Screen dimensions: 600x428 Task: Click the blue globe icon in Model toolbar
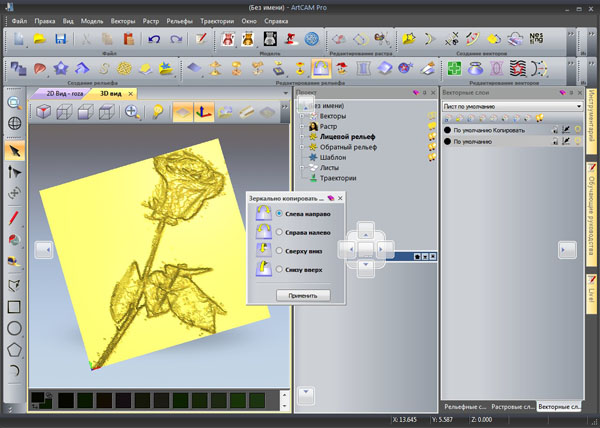tap(311, 39)
